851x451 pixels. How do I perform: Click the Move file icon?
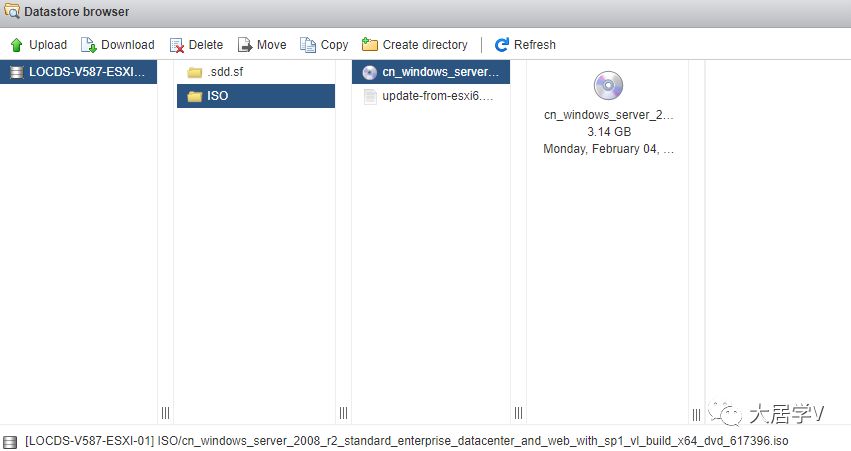(245, 45)
